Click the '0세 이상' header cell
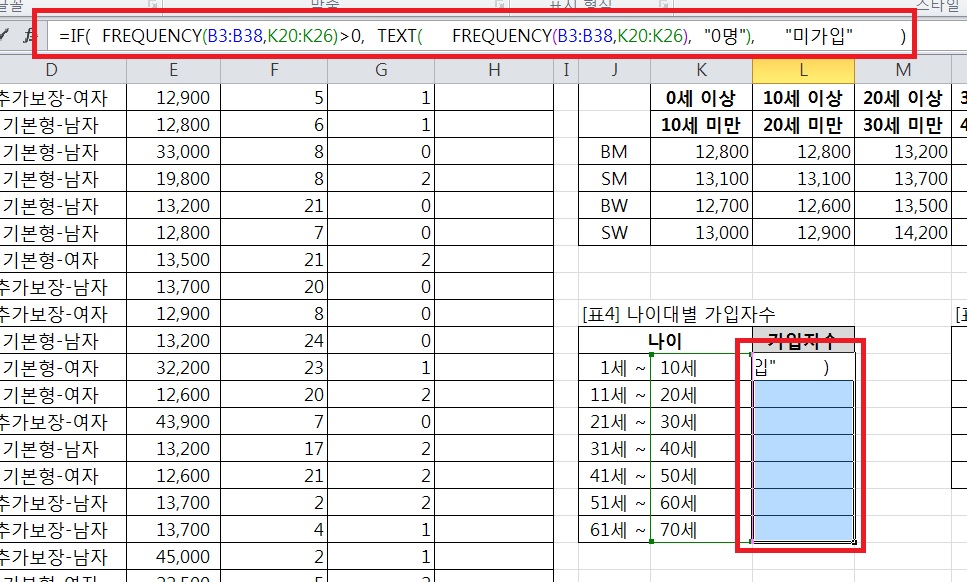Image resolution: width=967 pixels, height=582 pixels. pos(701,98)
